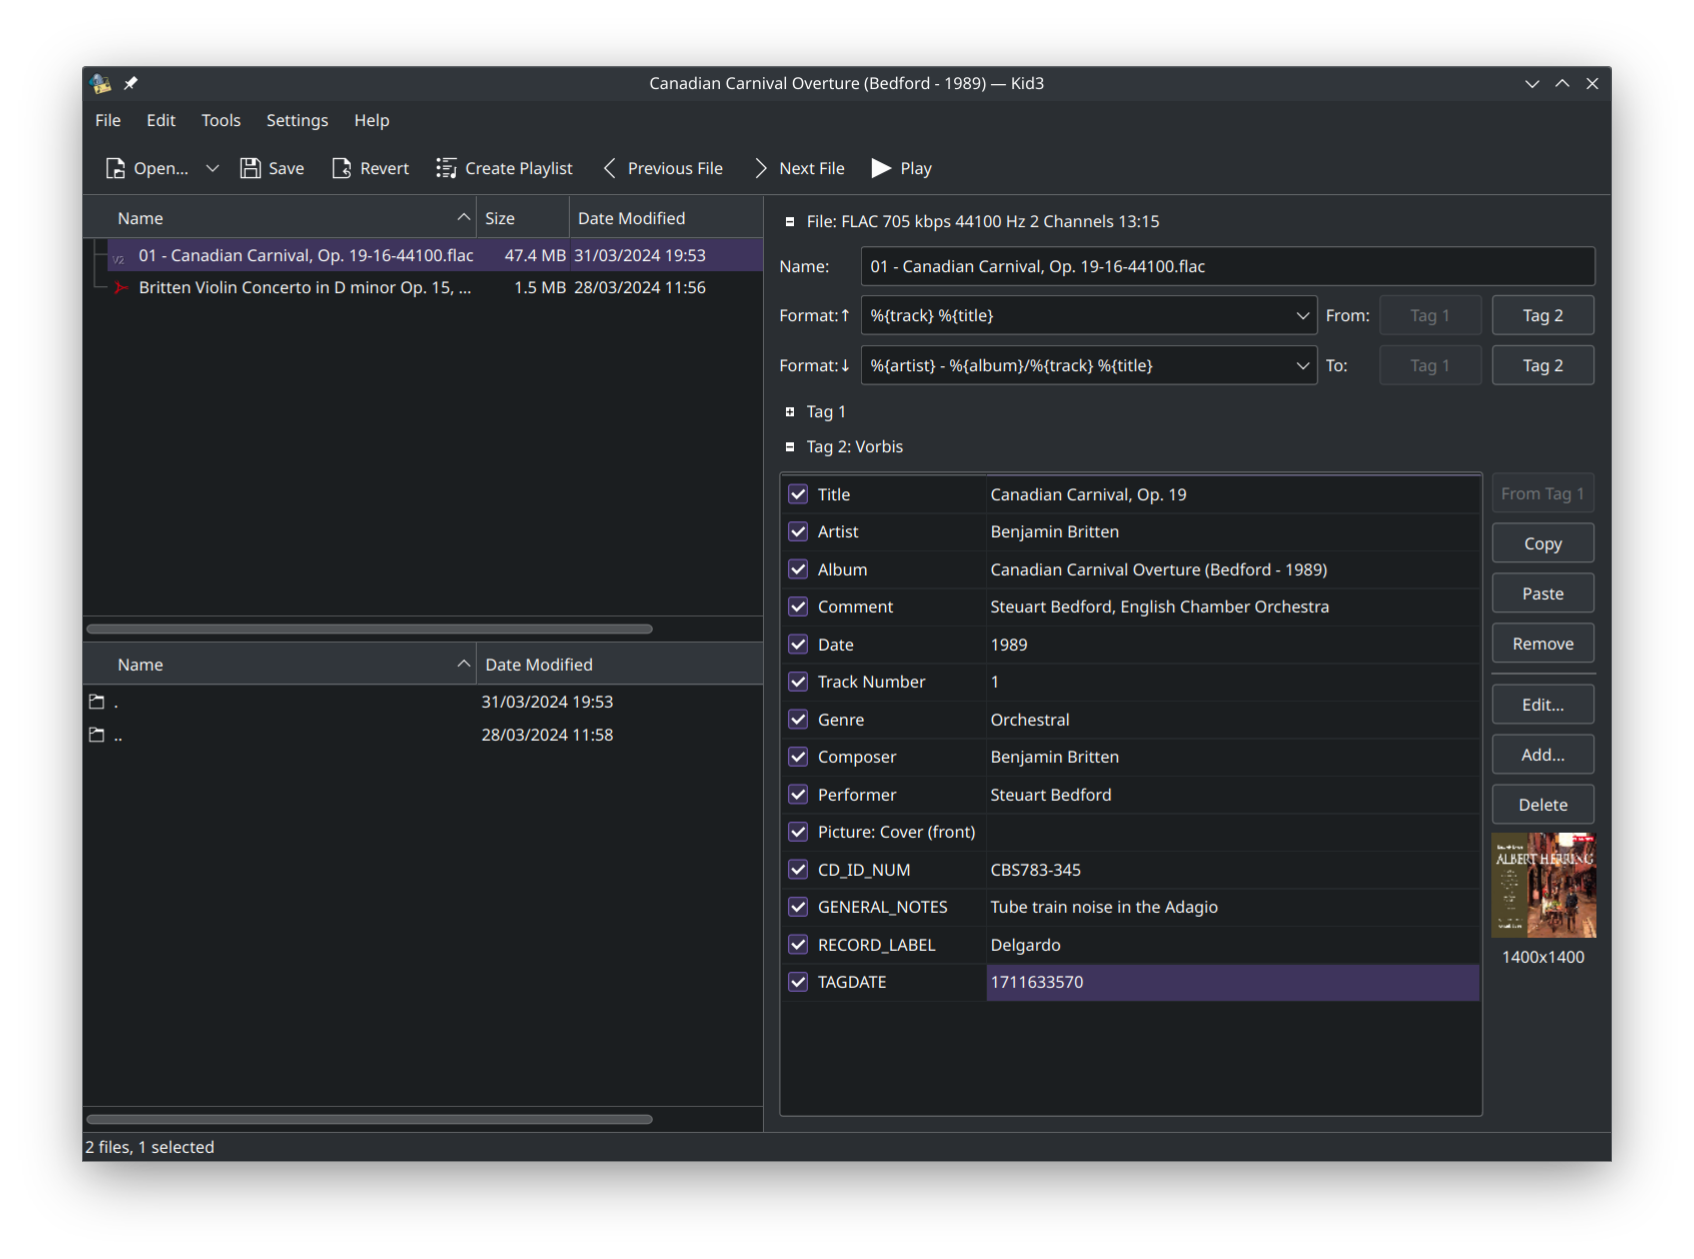The width and height of the screenshot is (1694, 1259).
Task: Uncheck the Composer tag checkbox
Action: pos(797,757)
